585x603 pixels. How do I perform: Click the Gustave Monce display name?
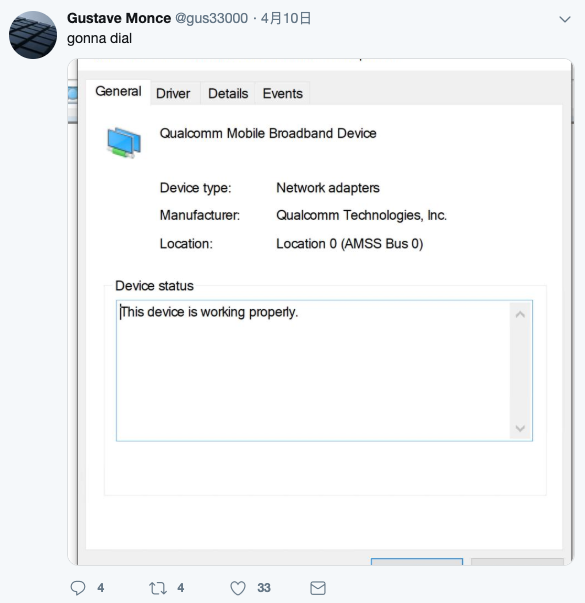[x=119, y=18]
